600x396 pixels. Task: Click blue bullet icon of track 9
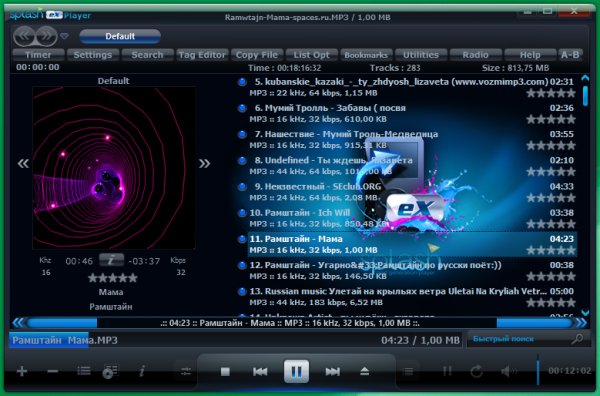coord(242,187)
